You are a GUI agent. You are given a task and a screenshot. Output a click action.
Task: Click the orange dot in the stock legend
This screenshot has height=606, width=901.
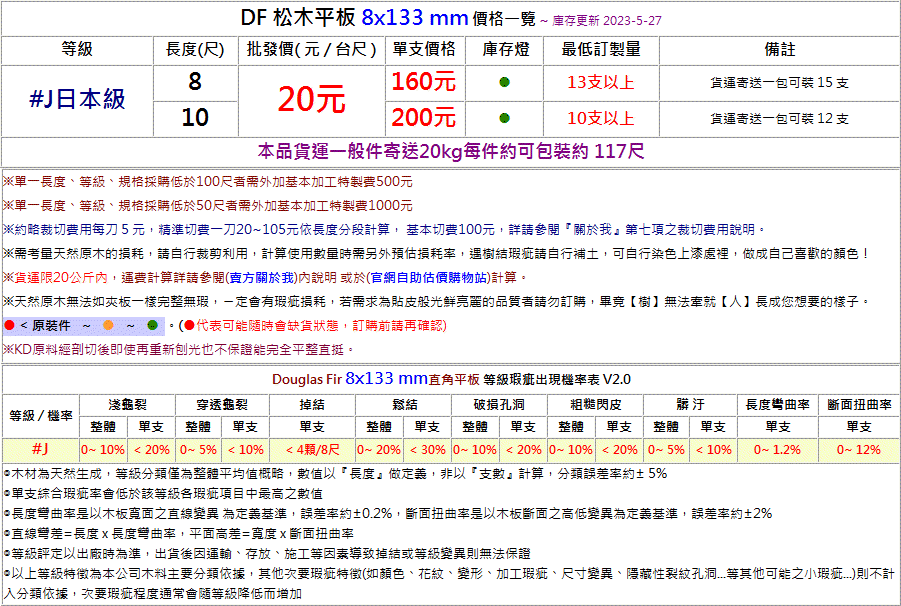[x=108, y=326]
